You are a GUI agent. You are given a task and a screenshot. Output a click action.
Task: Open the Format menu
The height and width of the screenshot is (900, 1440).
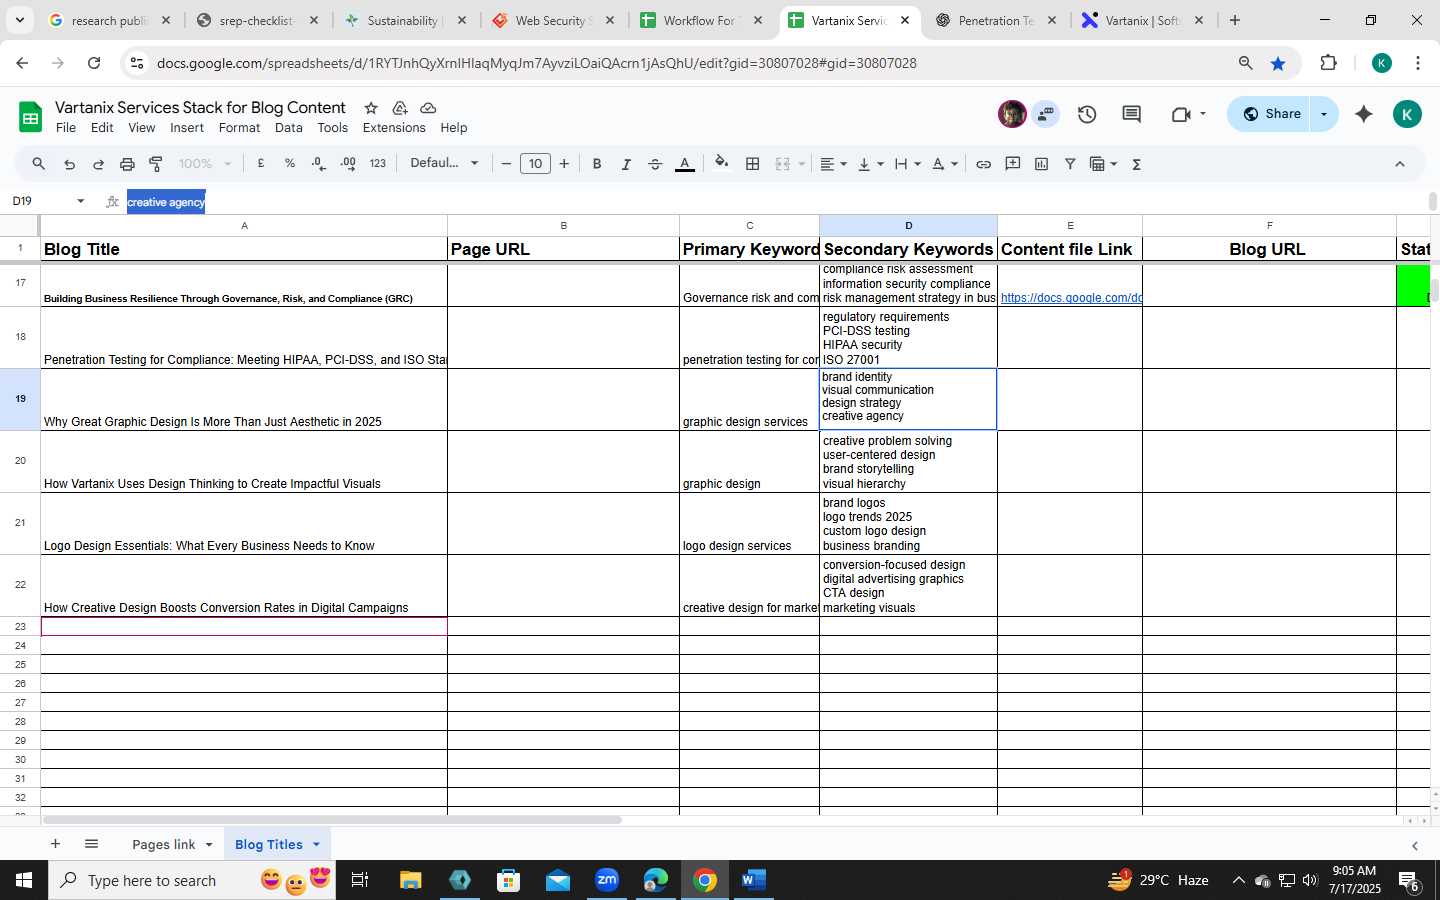coord(239,128)
